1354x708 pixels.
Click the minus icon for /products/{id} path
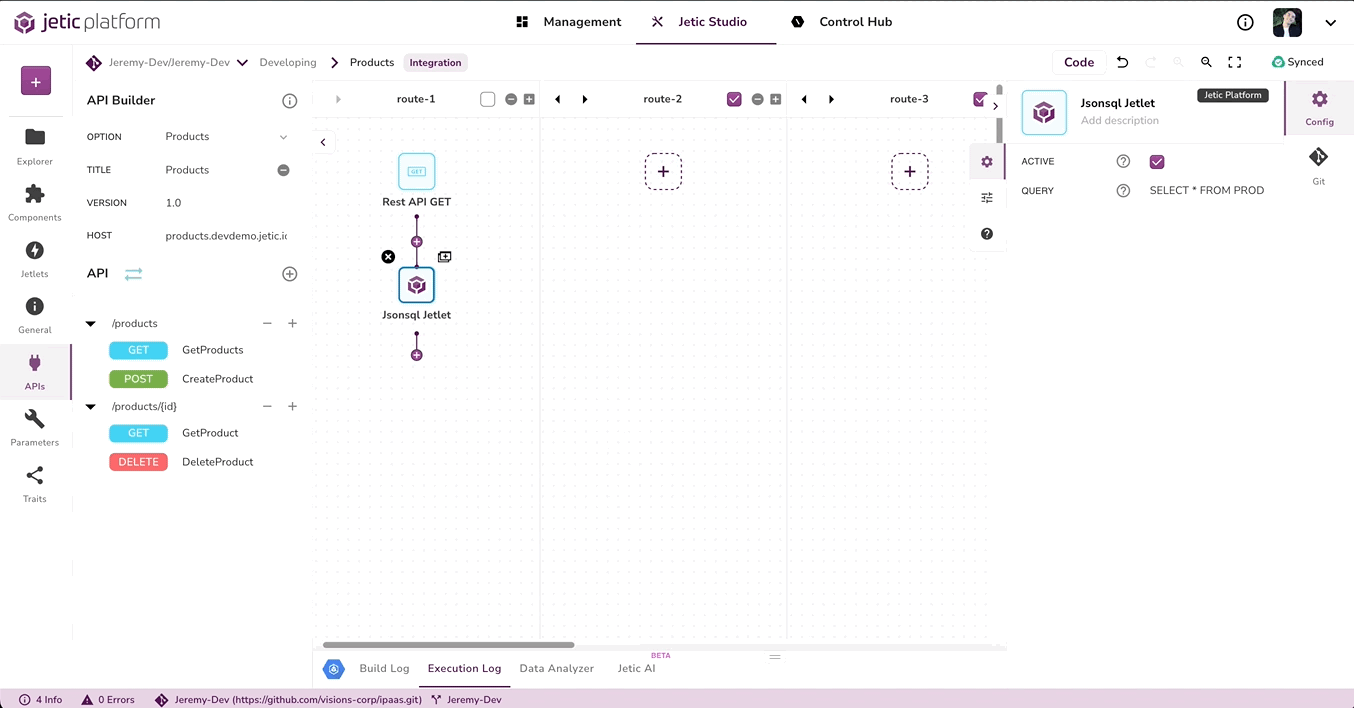267,407
